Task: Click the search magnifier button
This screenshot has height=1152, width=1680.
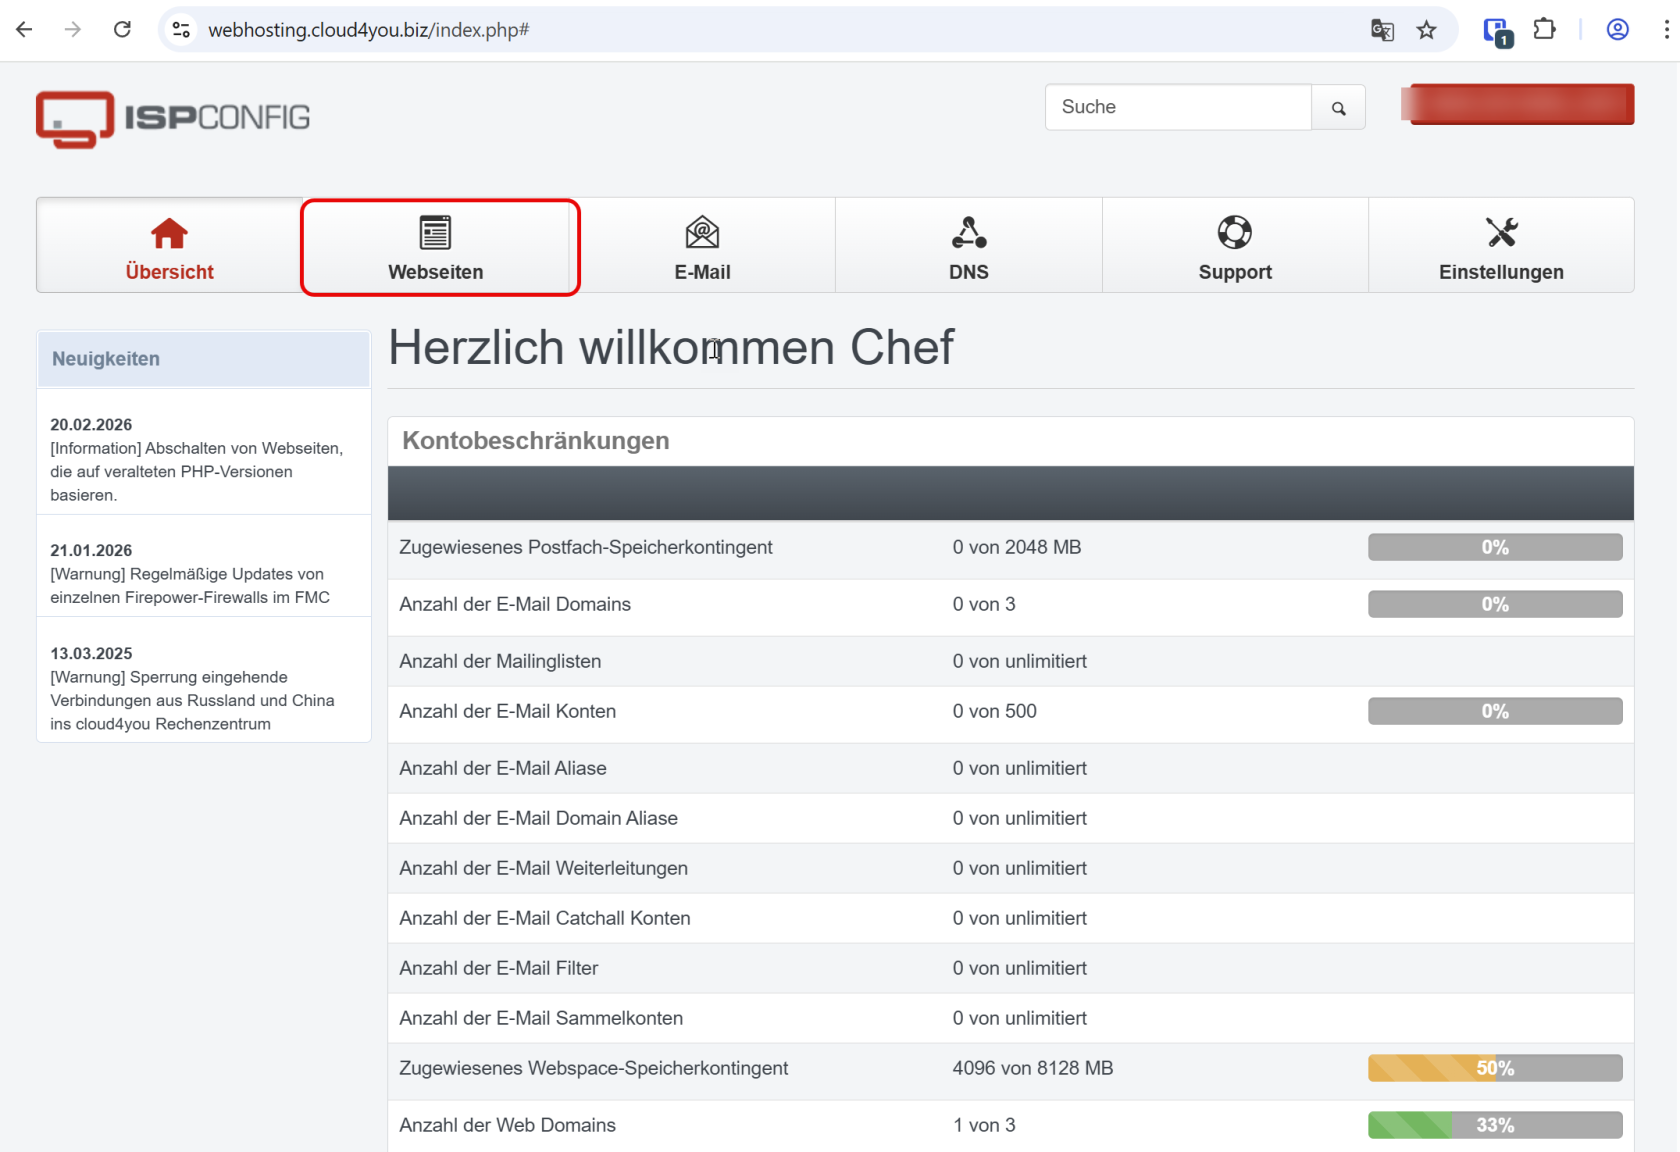Action: 1338,108
